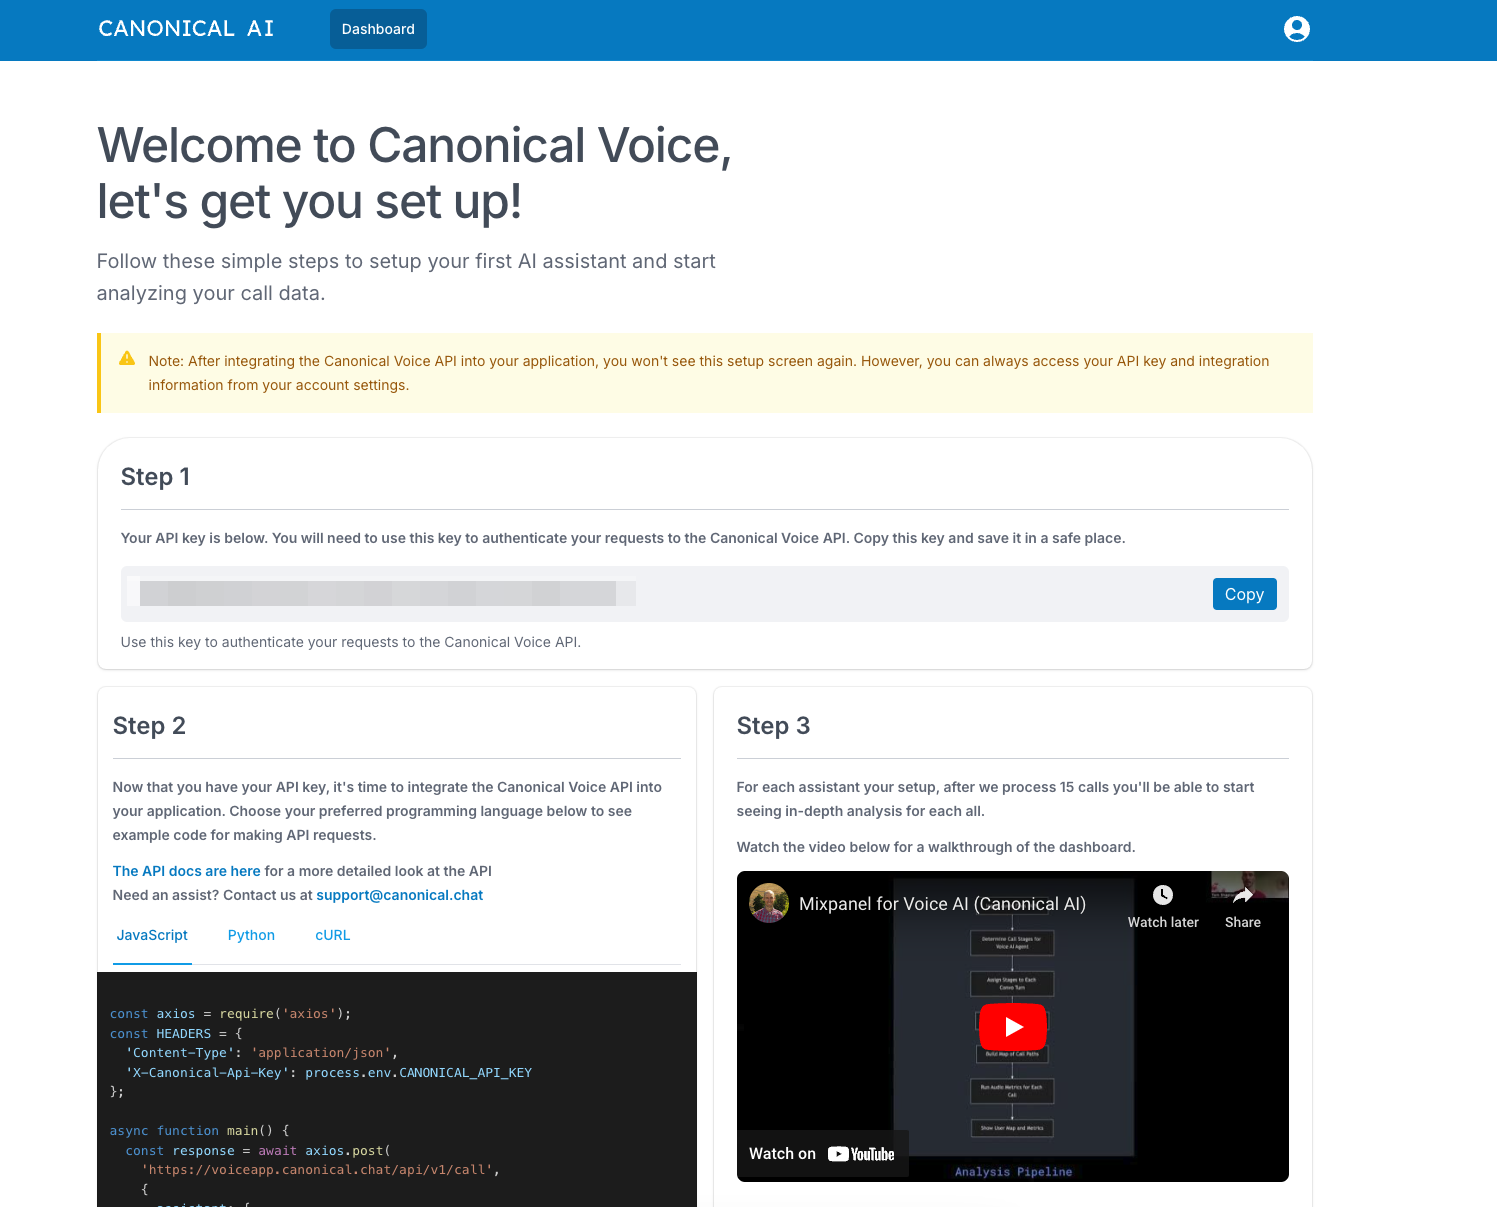Viewport: 1497px width, 1207px height.
Task: Click the Watch later clock icon
Action: tap(1162, 895)
